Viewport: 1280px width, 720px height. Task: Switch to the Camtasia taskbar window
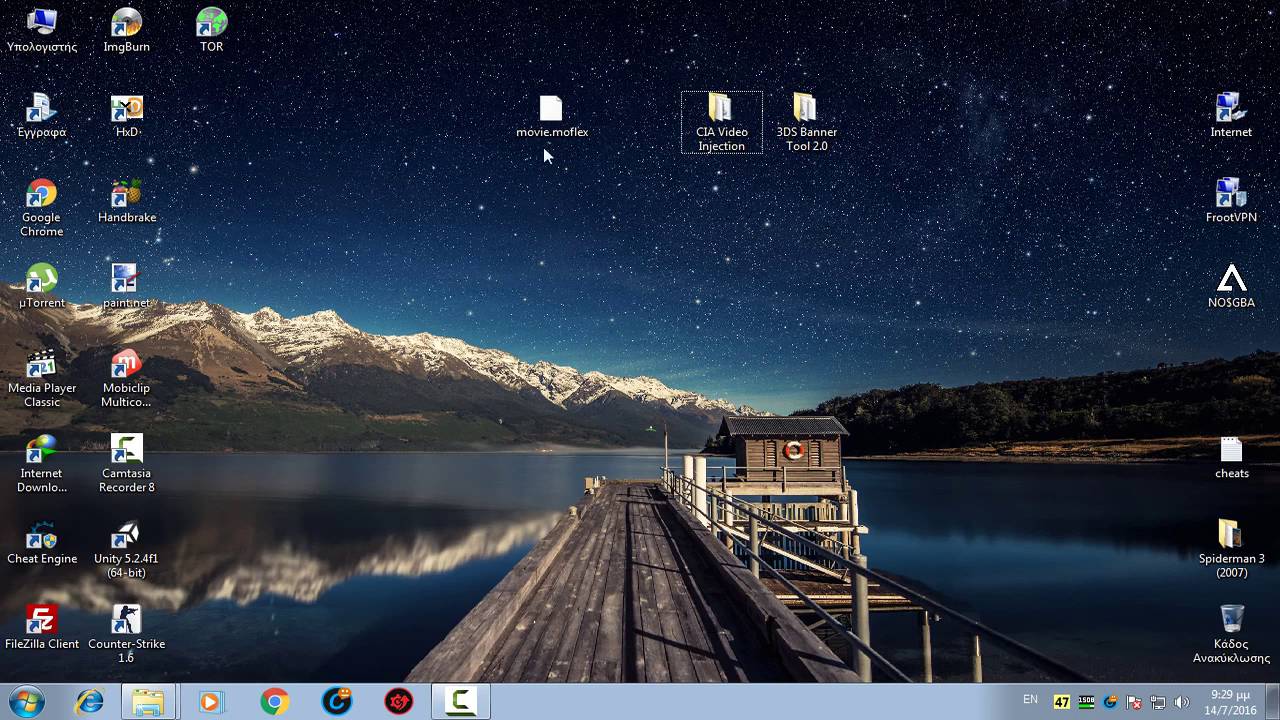point(461,702)
